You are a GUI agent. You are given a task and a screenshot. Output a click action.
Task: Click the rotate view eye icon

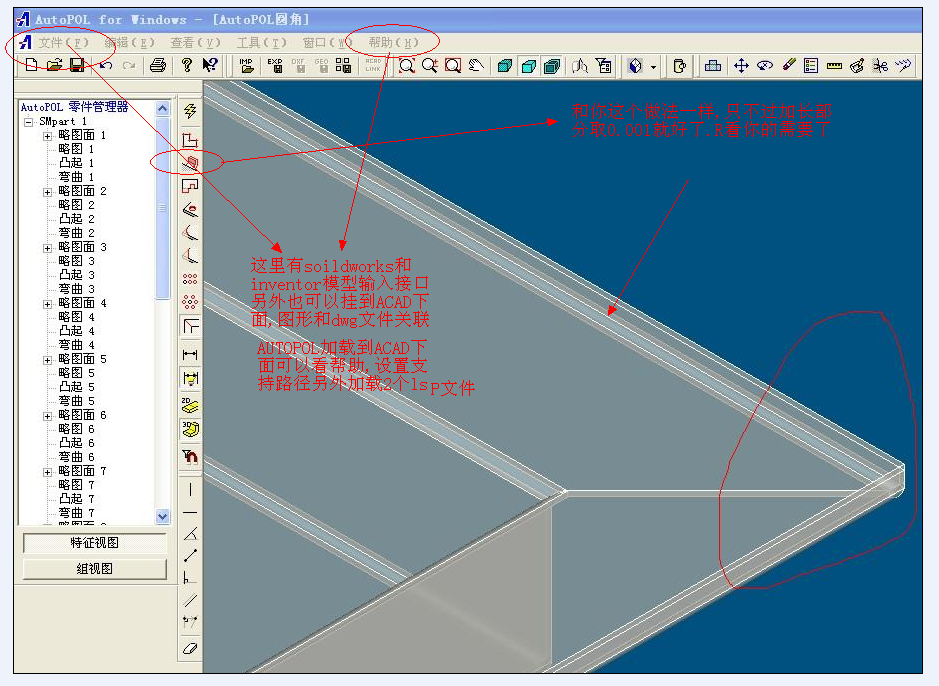pos(765,65)
